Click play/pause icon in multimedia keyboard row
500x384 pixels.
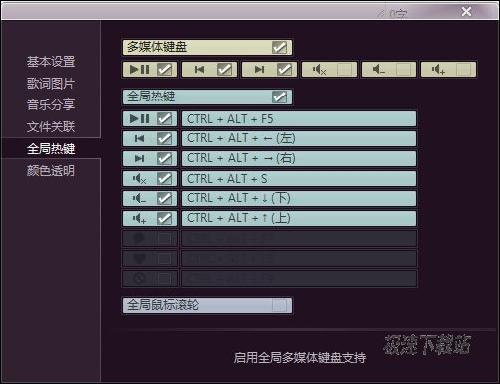140,70
